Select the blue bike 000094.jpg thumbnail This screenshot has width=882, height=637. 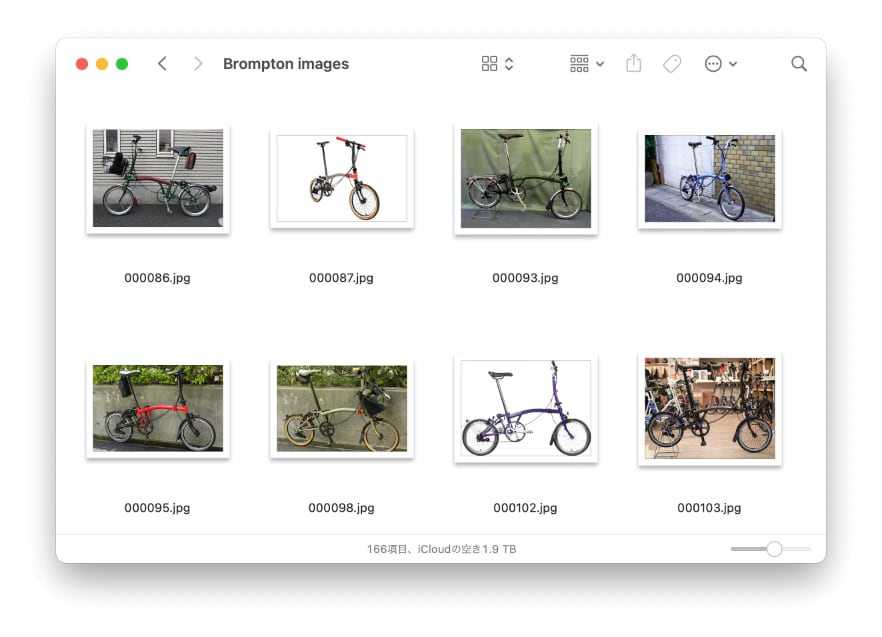709,178
